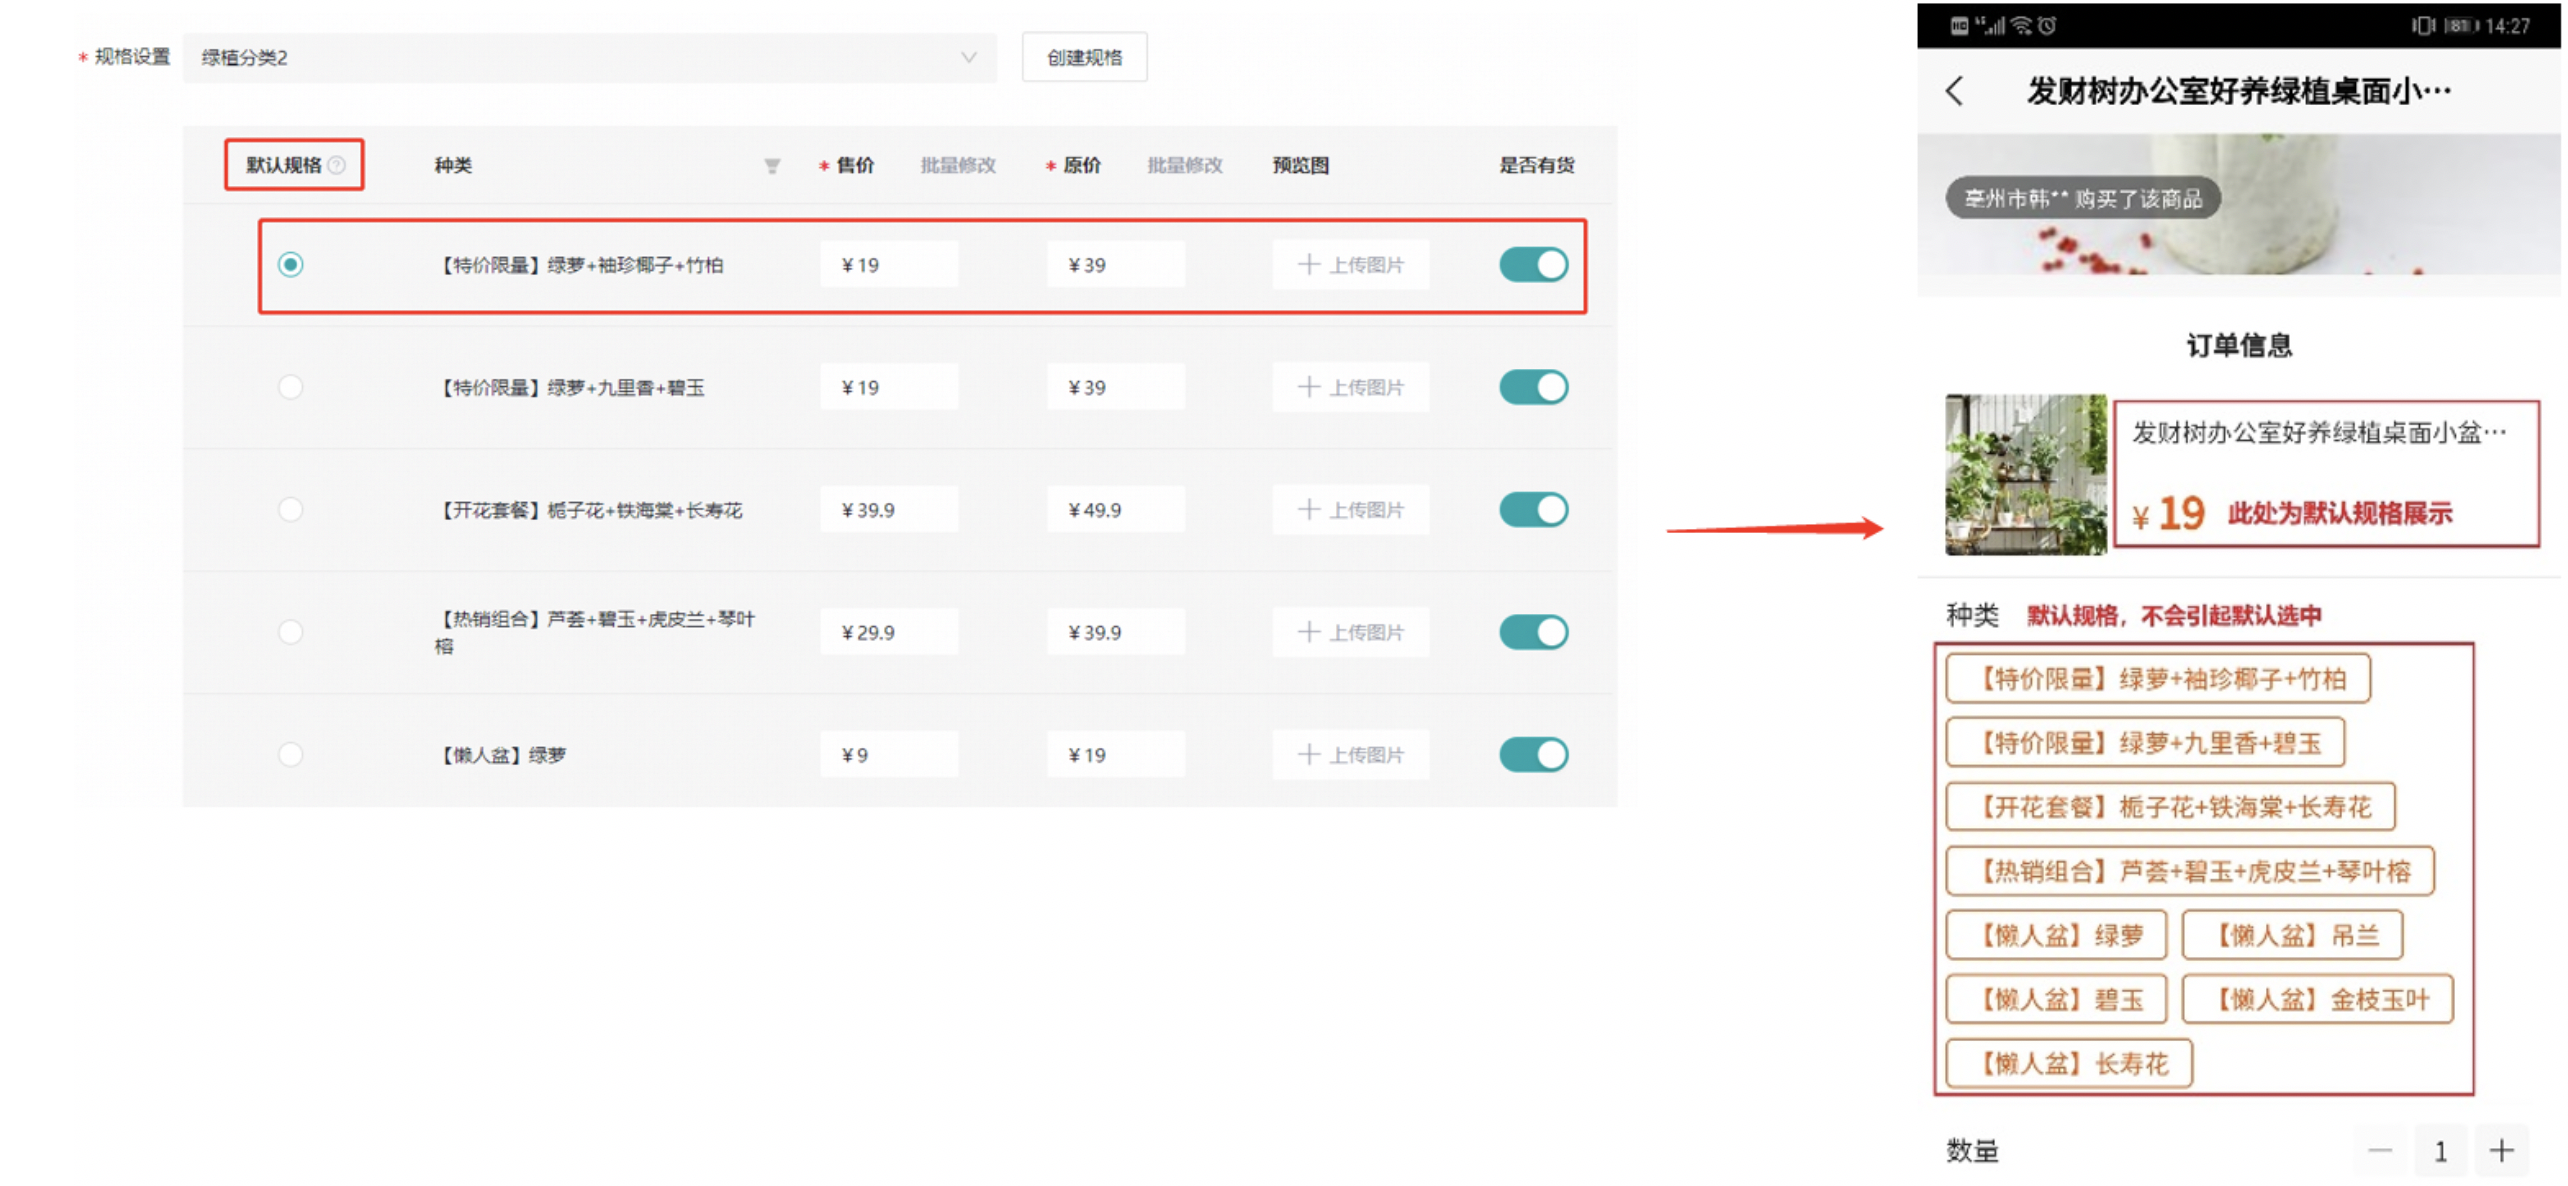
Task: Tap the signal strength icon in status bar
Action: pyautogui.click(x=1990, y=25)
